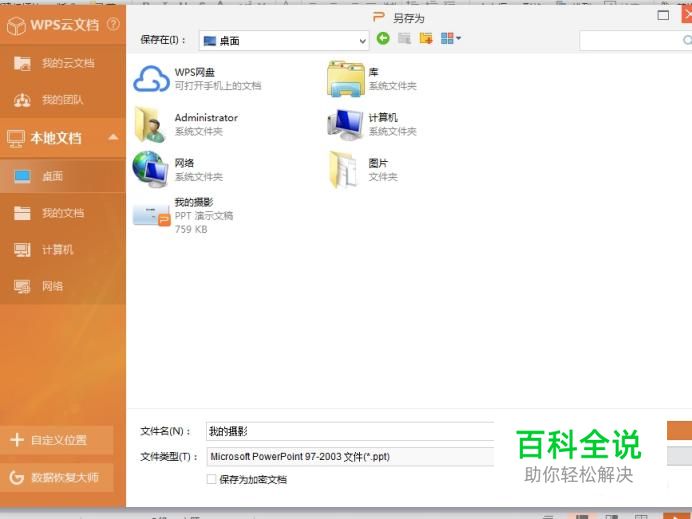Select My Documents (我的文档) in sidebar
Image resolution: width=692 pixels, height=519 pixels.
point(63,213)
